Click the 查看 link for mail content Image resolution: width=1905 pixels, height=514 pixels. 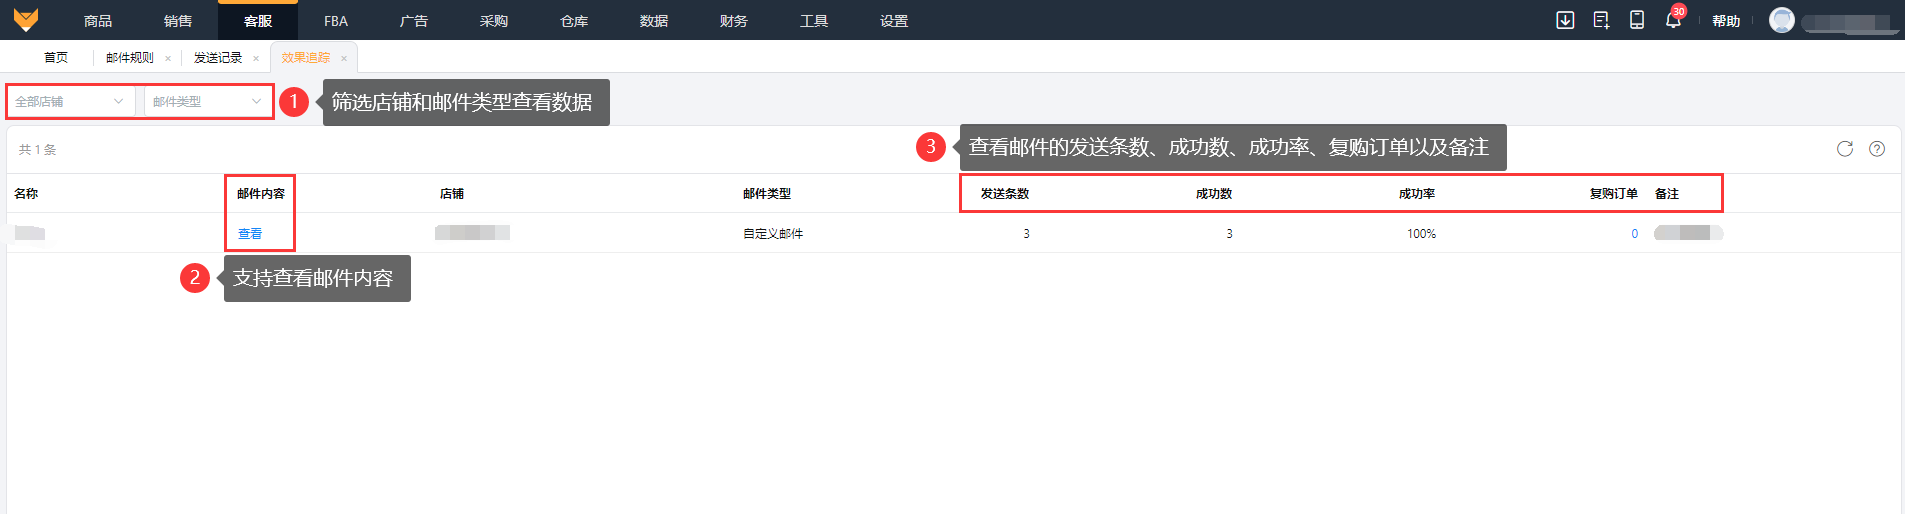pyautogui.click(x=250, y=233)
